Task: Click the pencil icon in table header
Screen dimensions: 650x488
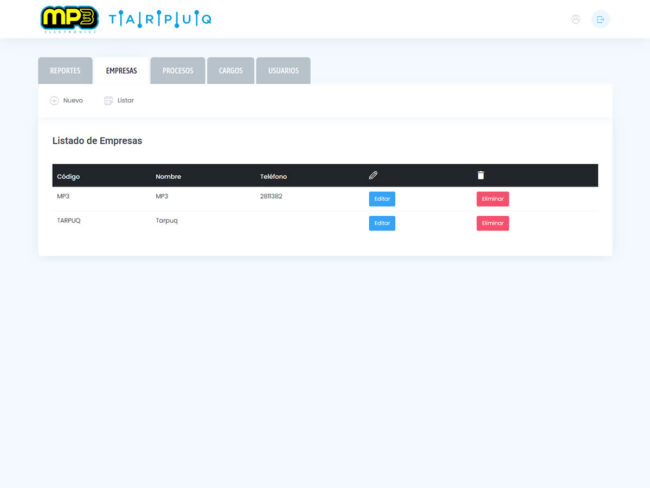Action: click(x=373, y=175)
